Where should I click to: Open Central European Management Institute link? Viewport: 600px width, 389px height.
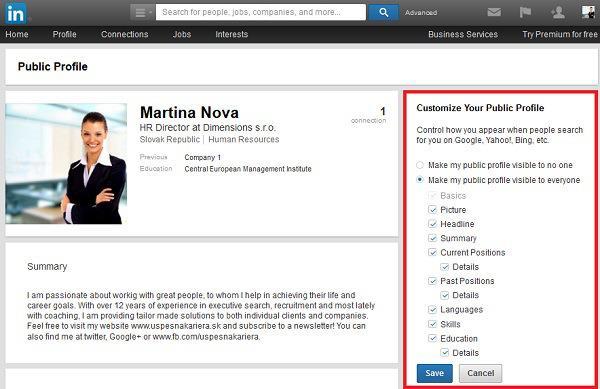[x=248, y=169]
